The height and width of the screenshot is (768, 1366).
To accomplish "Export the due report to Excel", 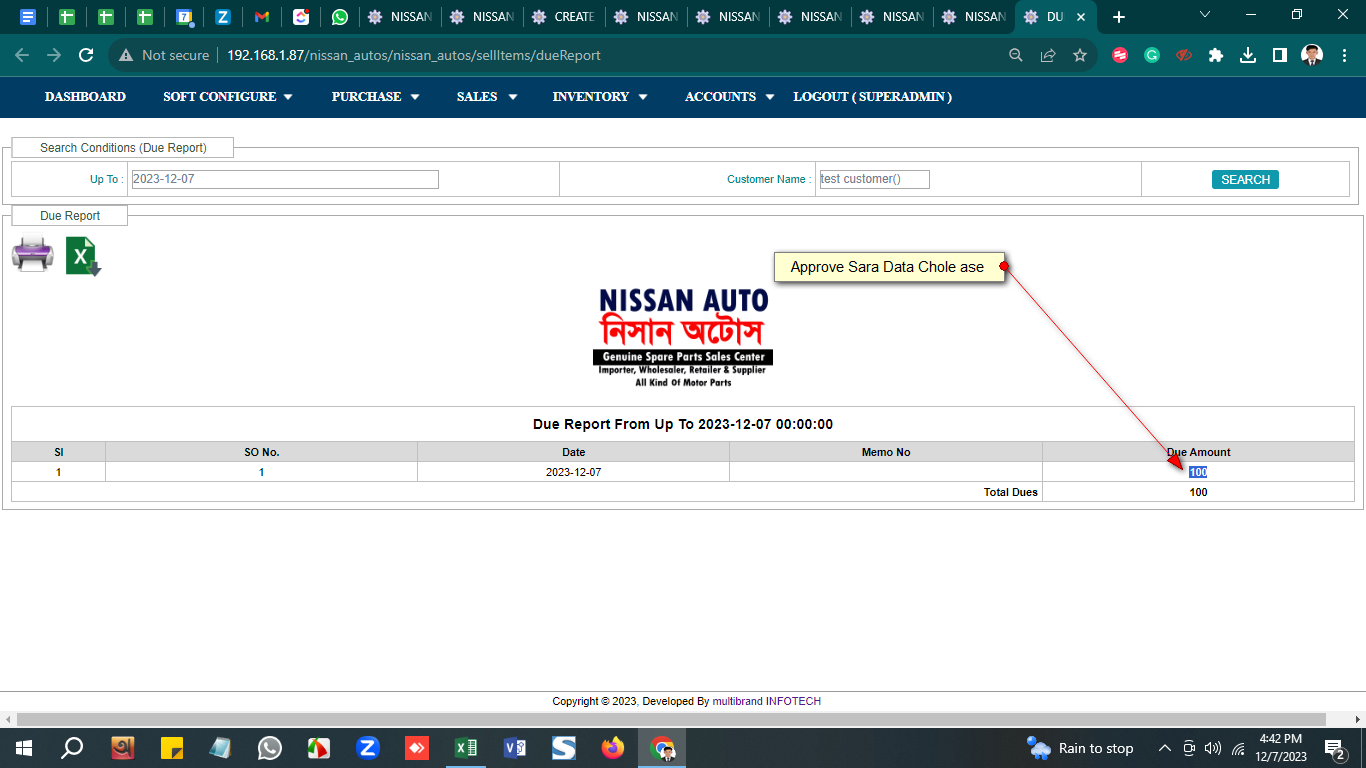I will (x=83, y=256).
